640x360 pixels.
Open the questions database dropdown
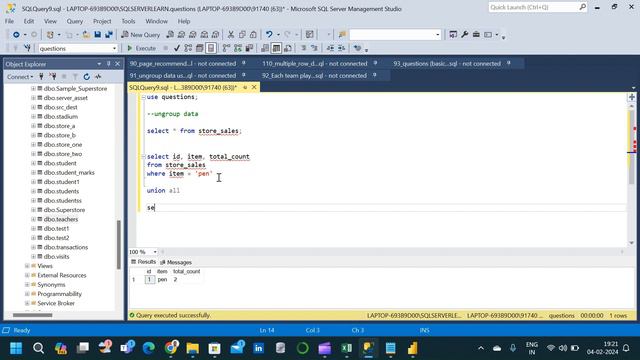[114, 48]
